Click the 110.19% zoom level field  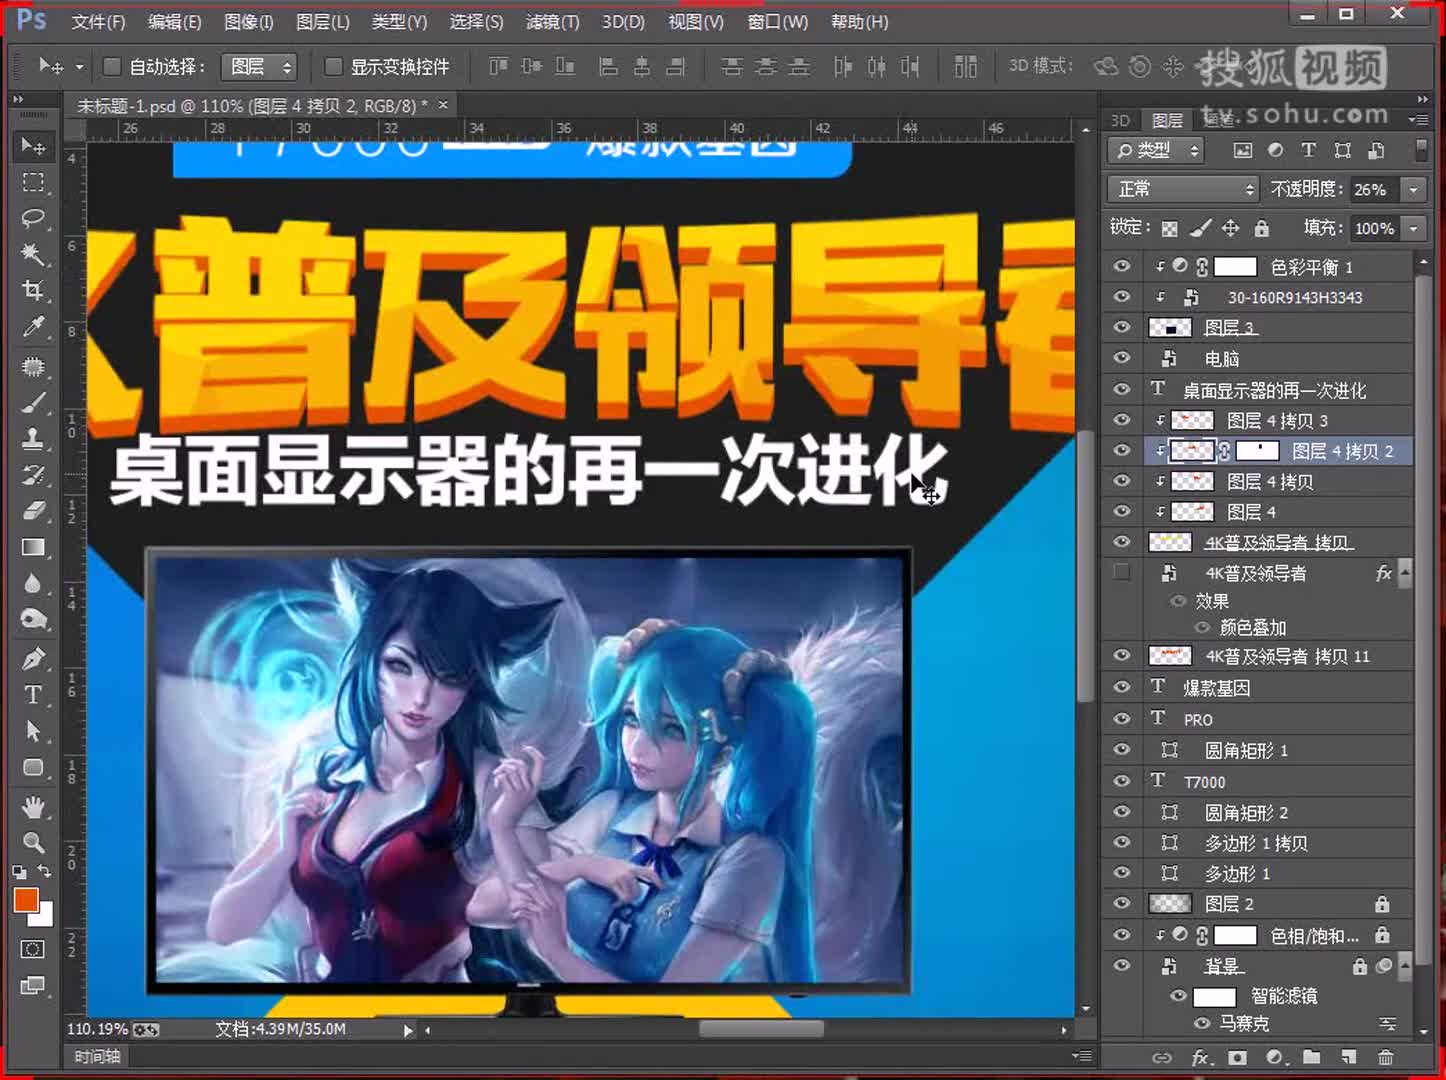coord(97,1029)
